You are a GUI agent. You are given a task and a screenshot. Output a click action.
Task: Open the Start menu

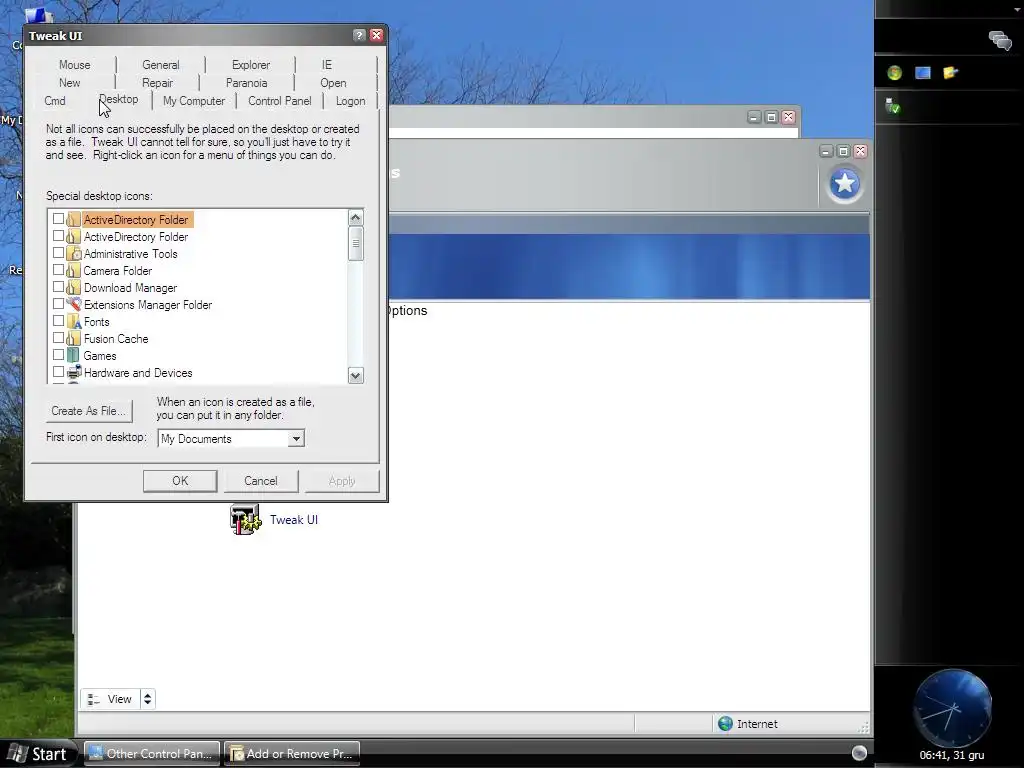click(x=39, y=754)
